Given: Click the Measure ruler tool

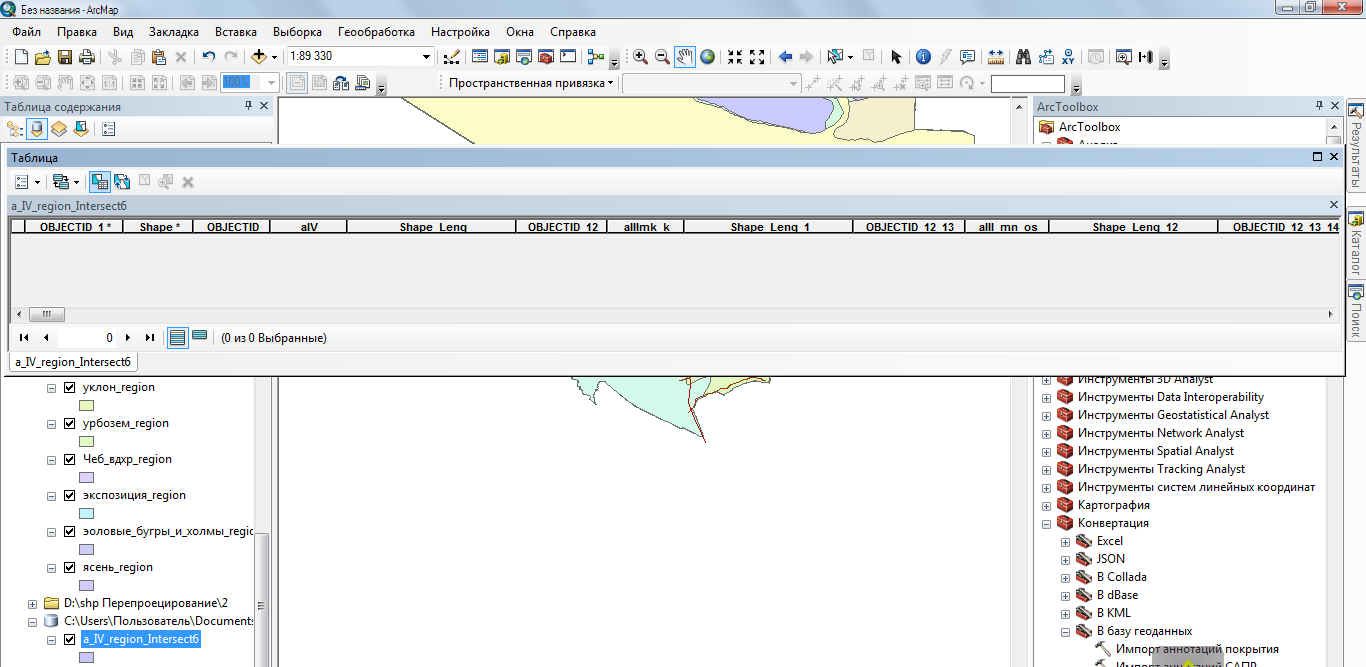Looking at the screenshot, I should click(996, 57).
